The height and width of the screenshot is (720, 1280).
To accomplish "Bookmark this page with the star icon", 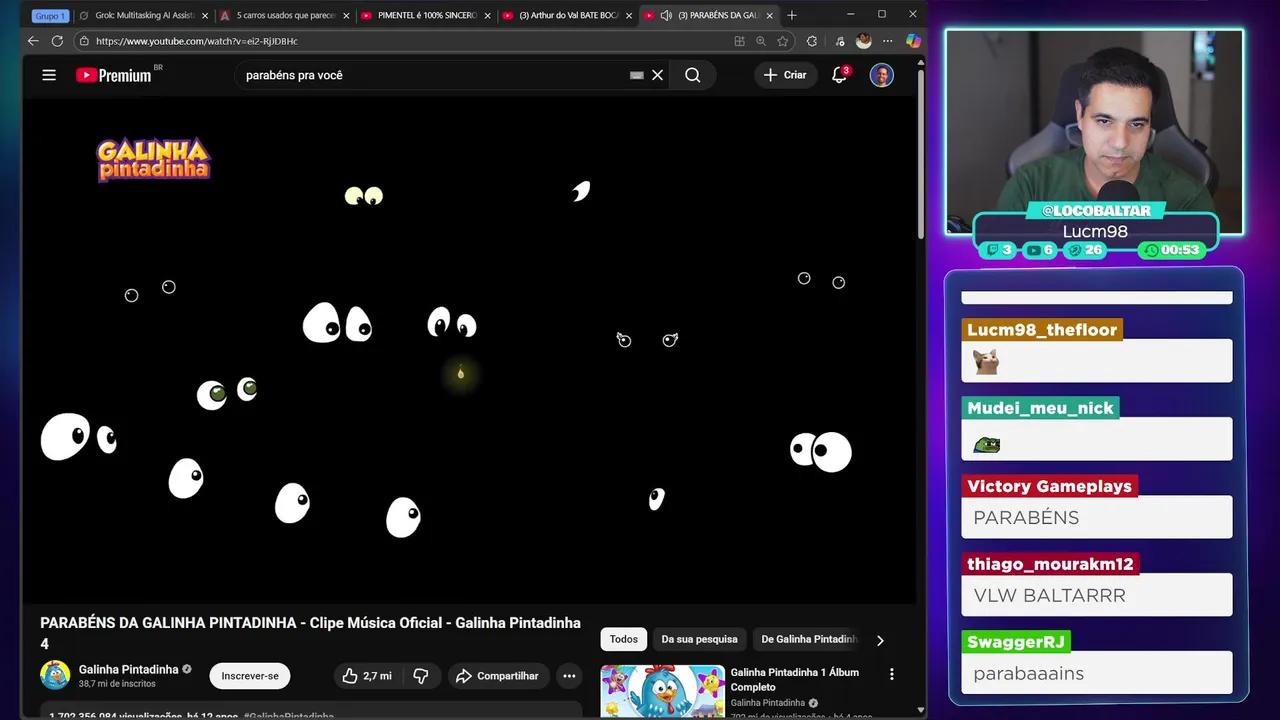I will (x=783, y=41).
